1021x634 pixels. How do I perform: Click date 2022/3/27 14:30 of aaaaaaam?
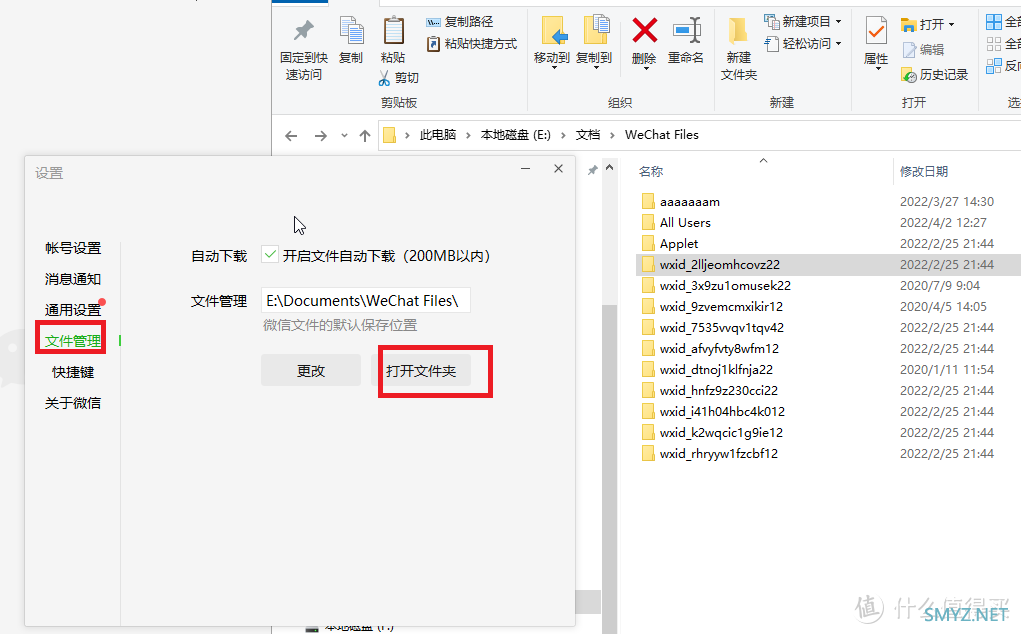pyautogui.click(x=947, y=202)
